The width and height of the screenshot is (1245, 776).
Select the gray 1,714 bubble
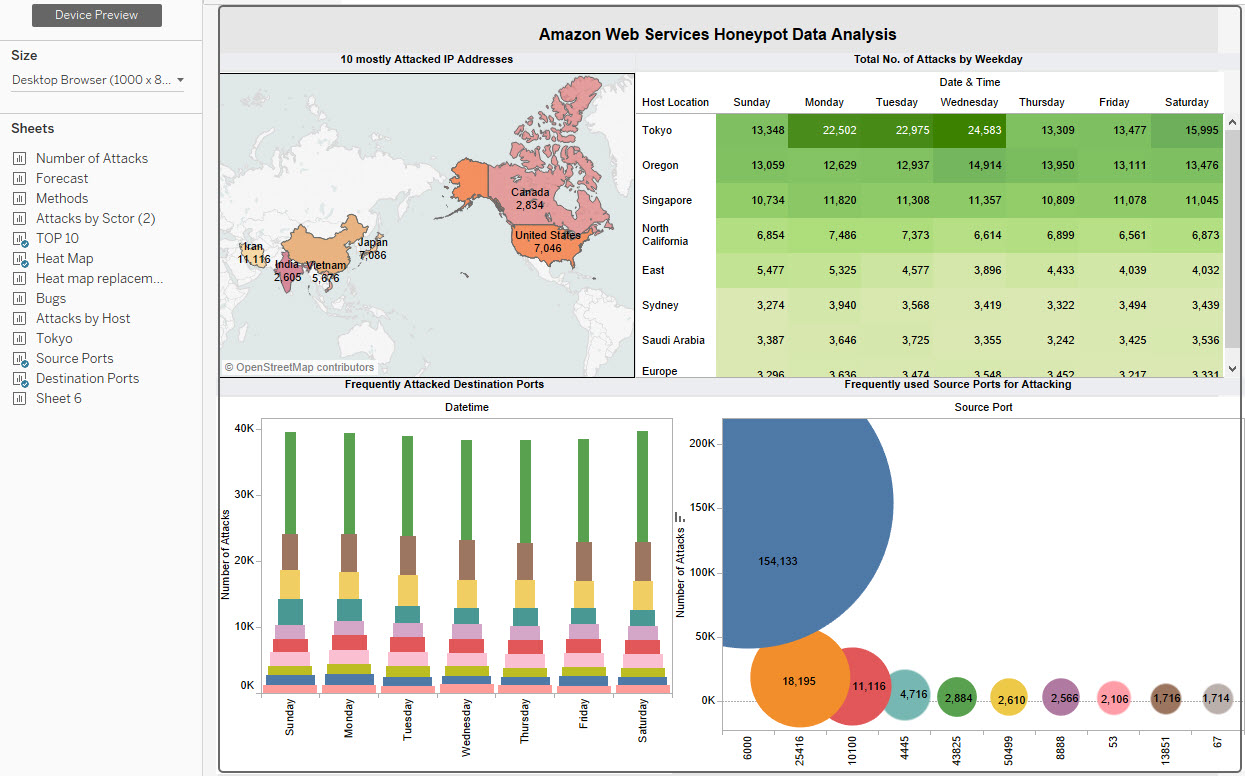pos(1217,698)
